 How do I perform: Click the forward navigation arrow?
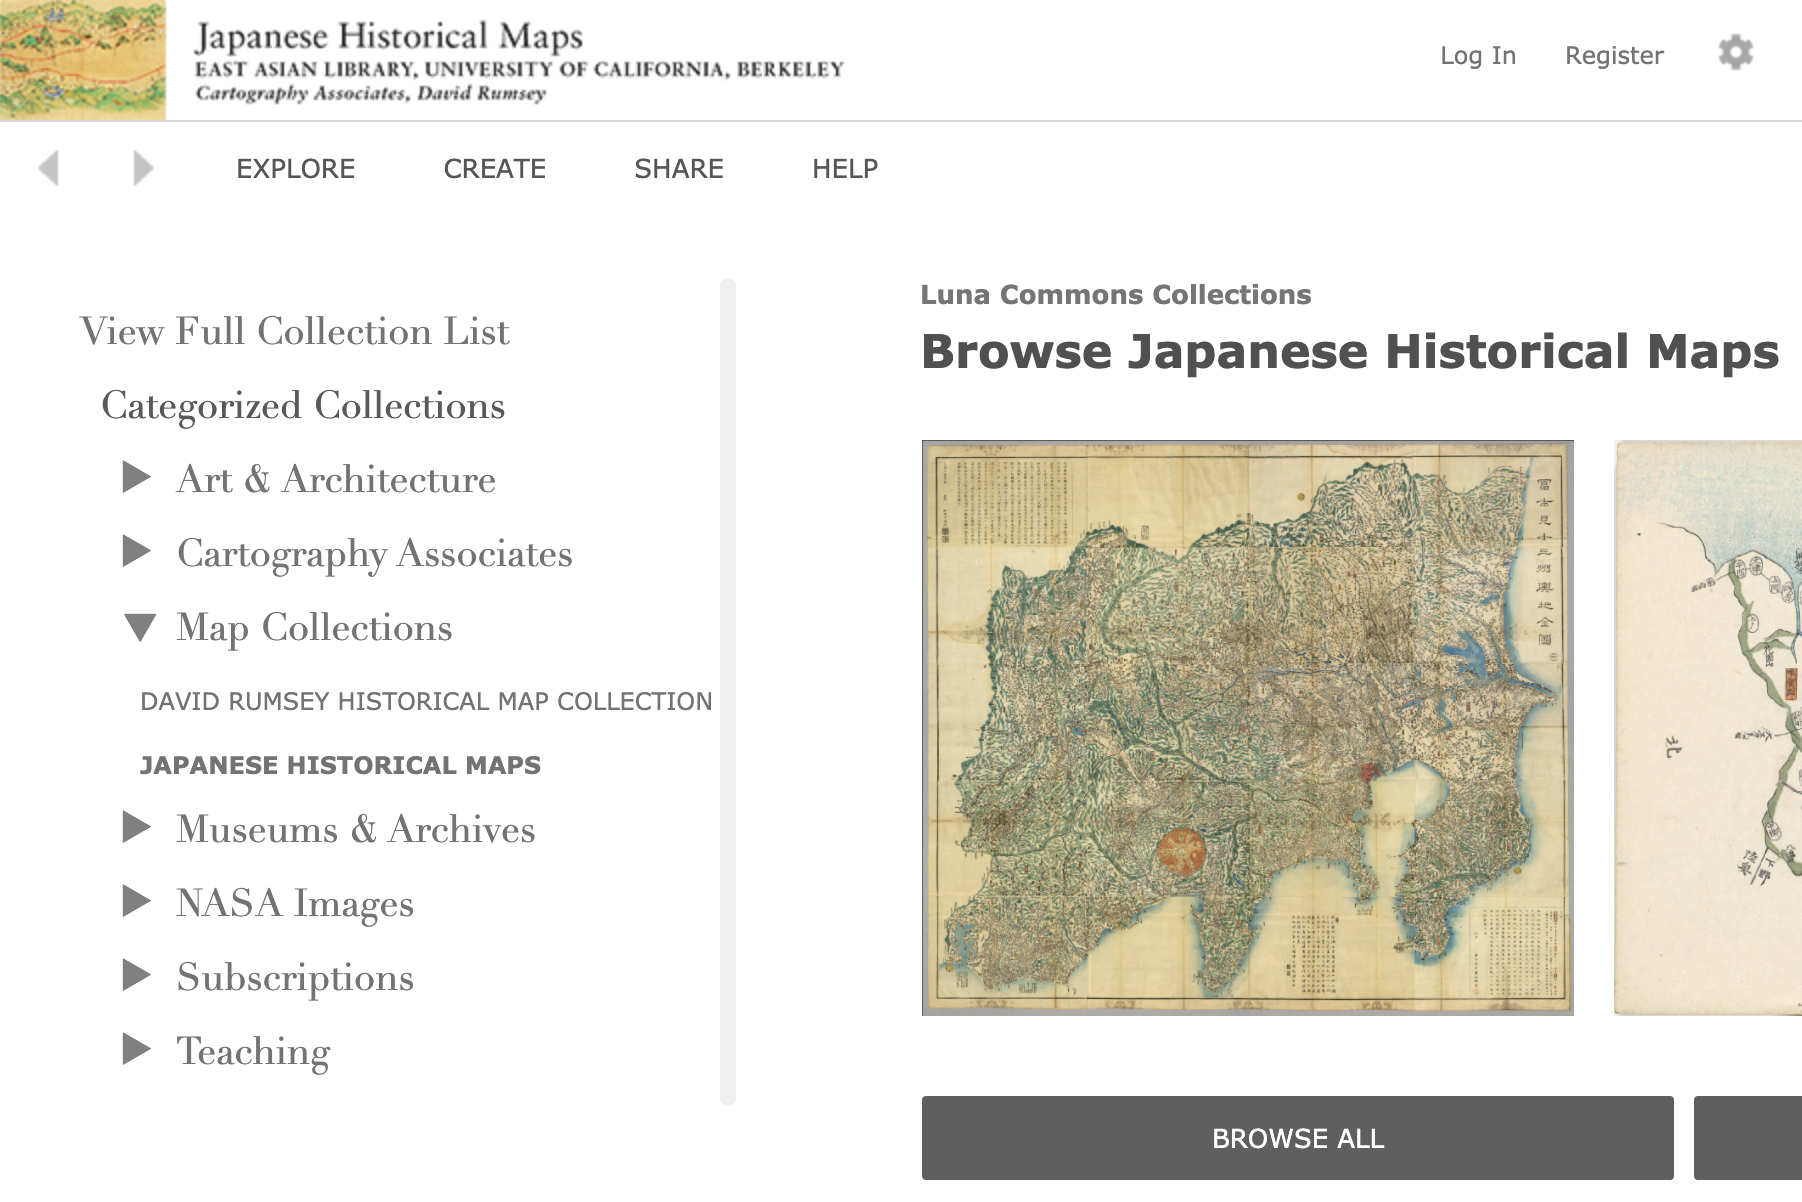pyautogui.click(x=143, y=168)
